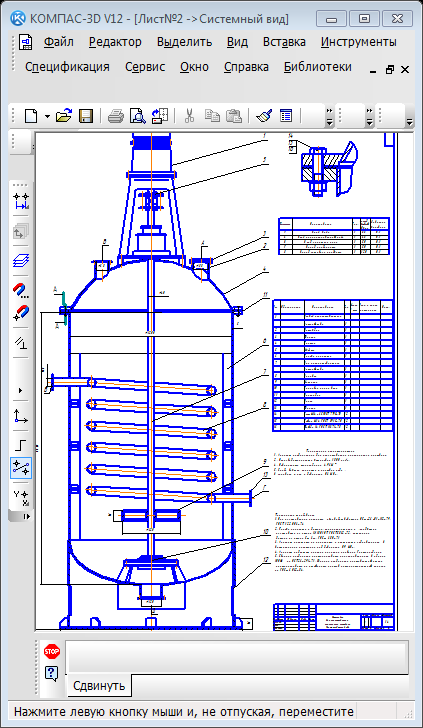Open the layers manager with the blue layers icon
This screenshot has width=423, height=728.
point(21,260)
